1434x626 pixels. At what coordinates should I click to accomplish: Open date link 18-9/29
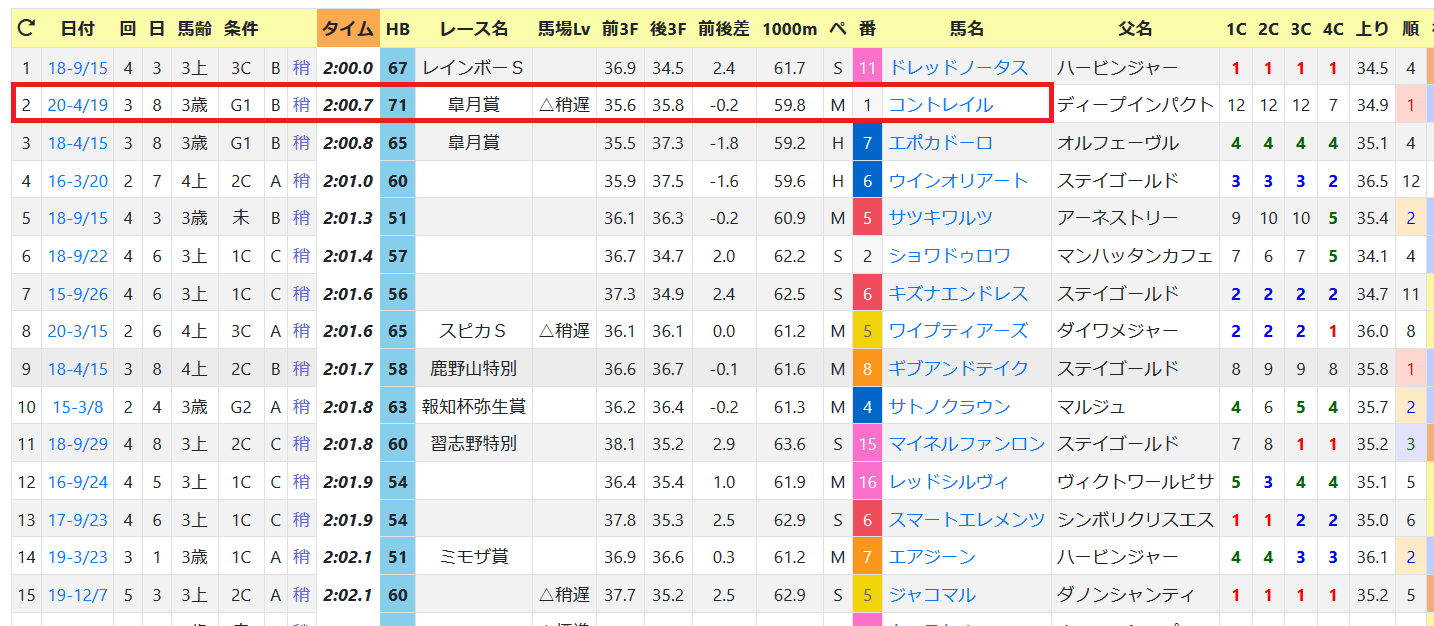[x=77, y=444]
